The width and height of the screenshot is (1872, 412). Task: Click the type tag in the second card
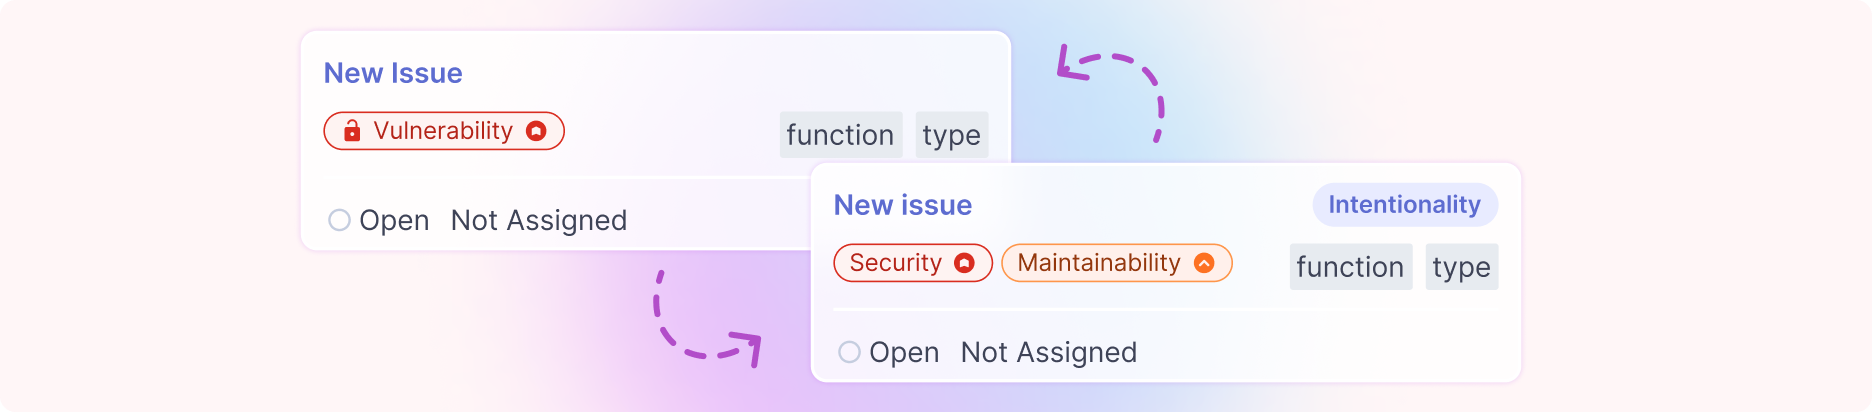pos(1462,267)
